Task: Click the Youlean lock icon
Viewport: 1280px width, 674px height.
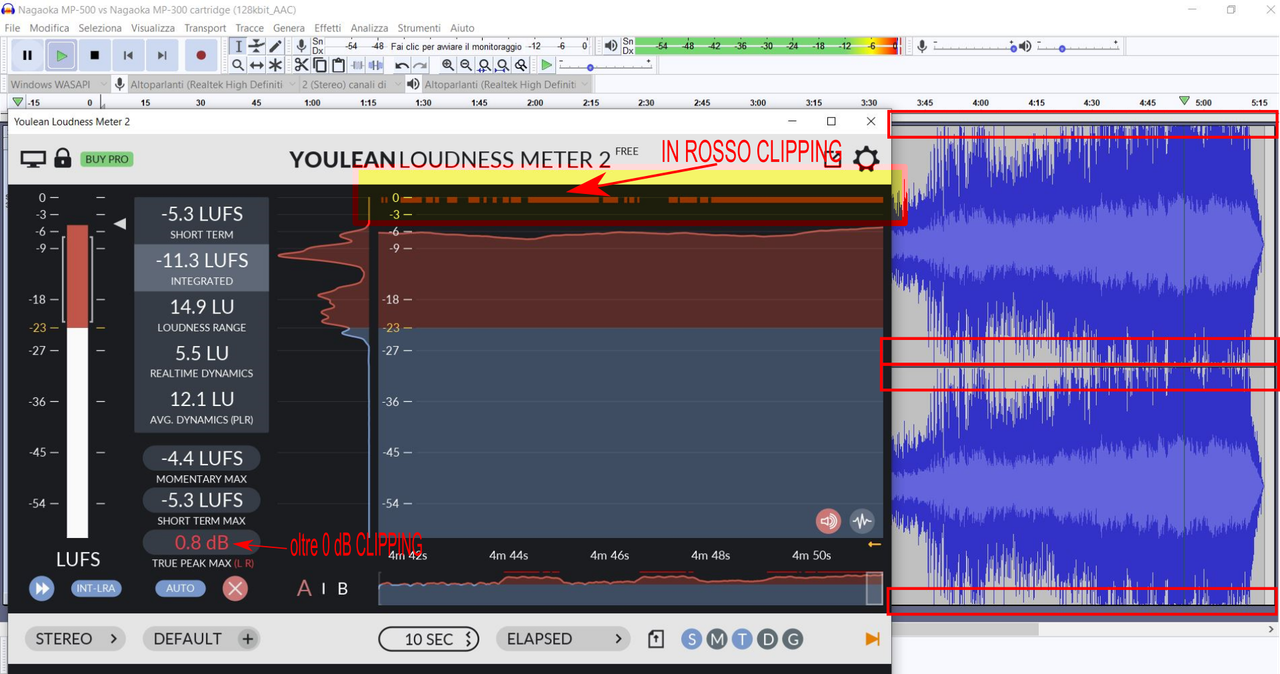Action: coord(63,158)
